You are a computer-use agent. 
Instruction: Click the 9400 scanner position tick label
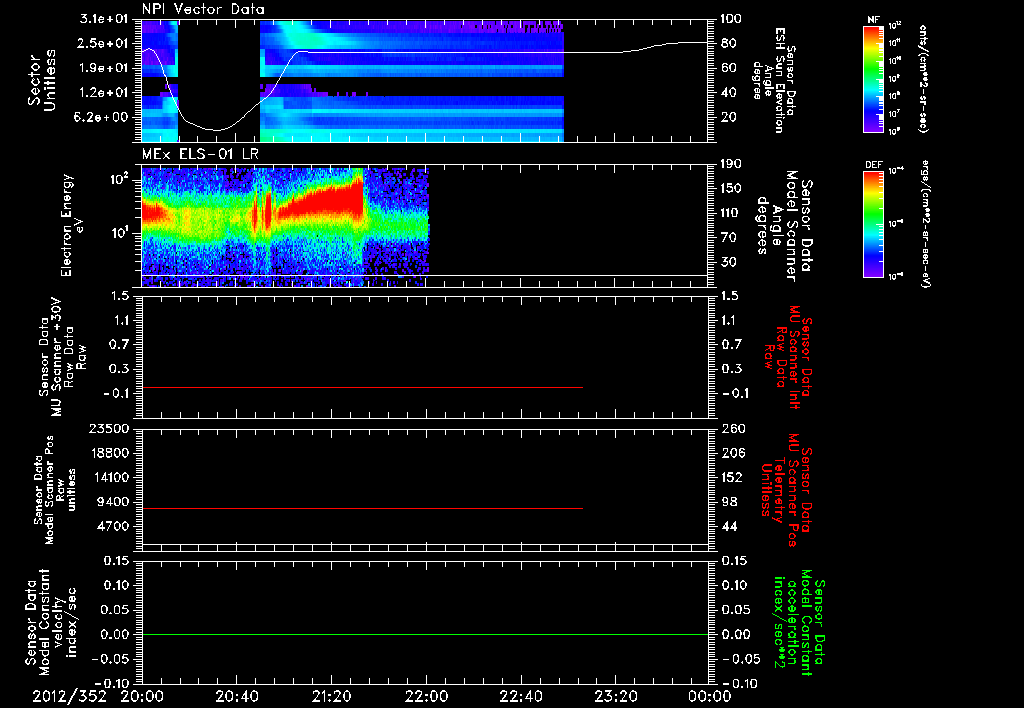pyautogui.click(x=114, y=502)
